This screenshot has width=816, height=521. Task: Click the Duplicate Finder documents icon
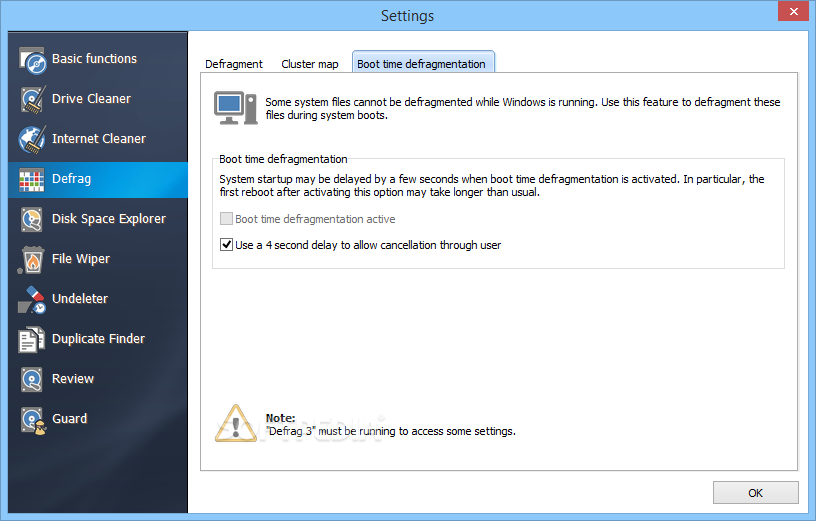[31, 339]
